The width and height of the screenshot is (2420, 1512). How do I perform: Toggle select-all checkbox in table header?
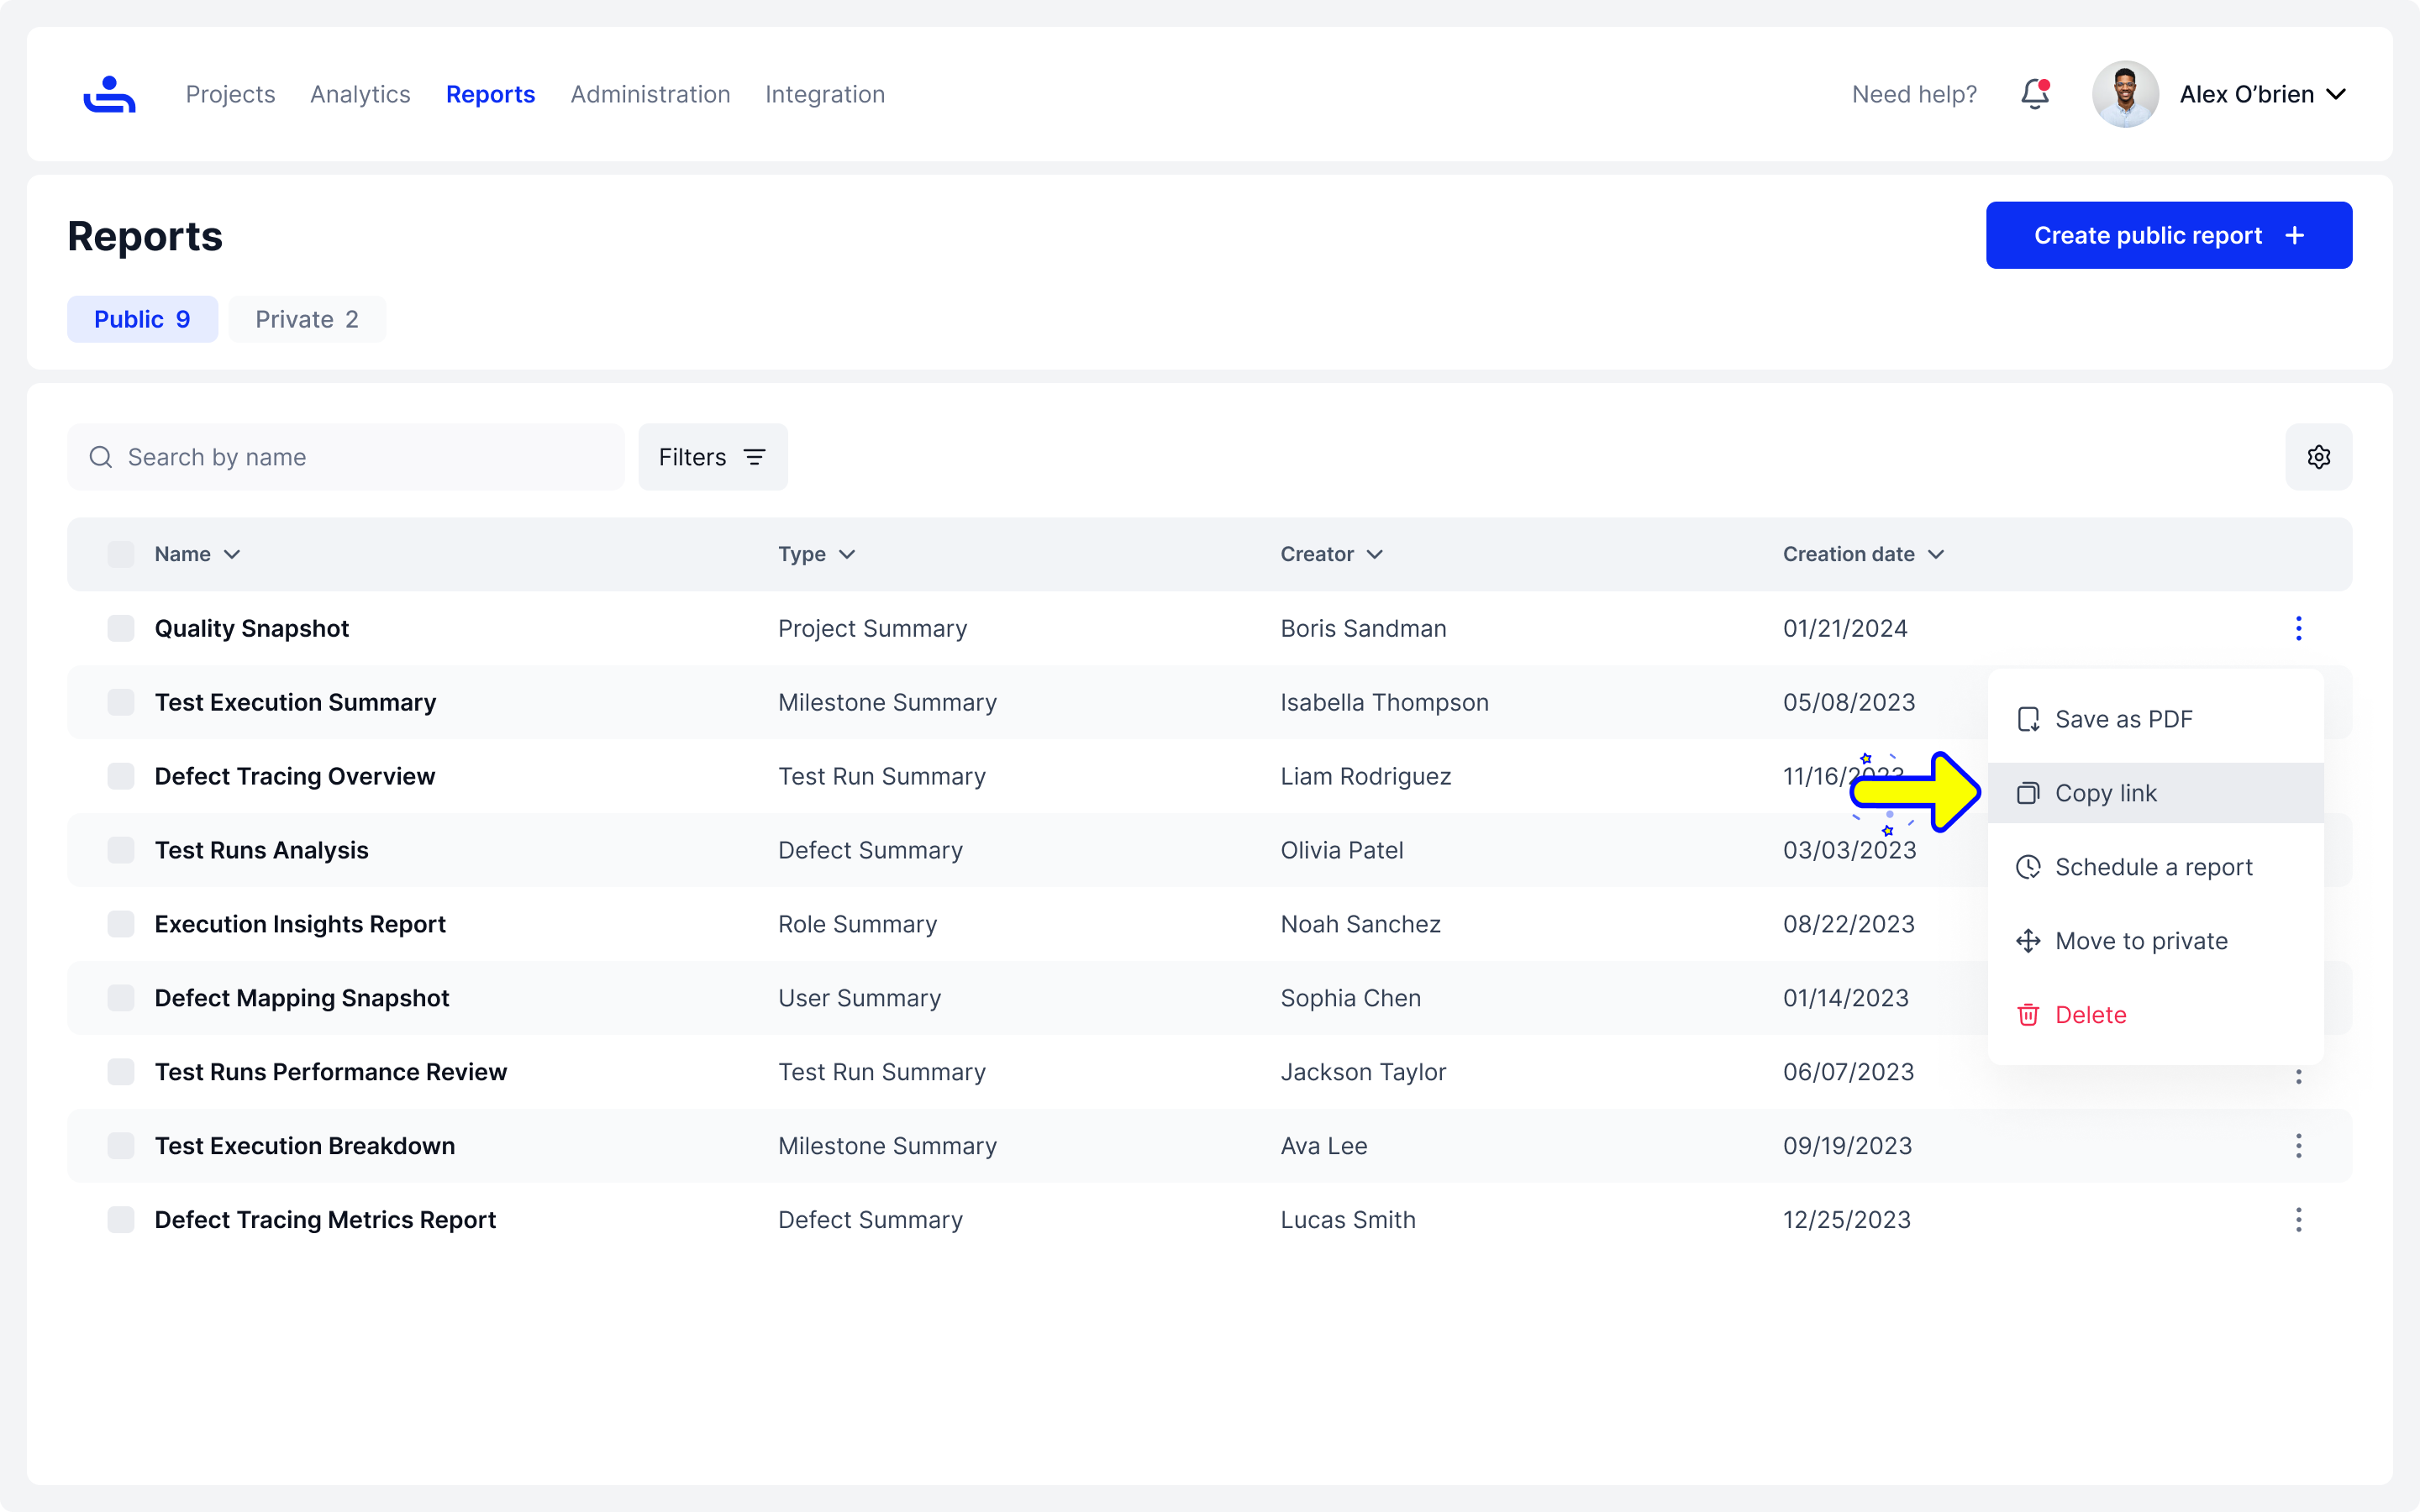tap(121, 554)
